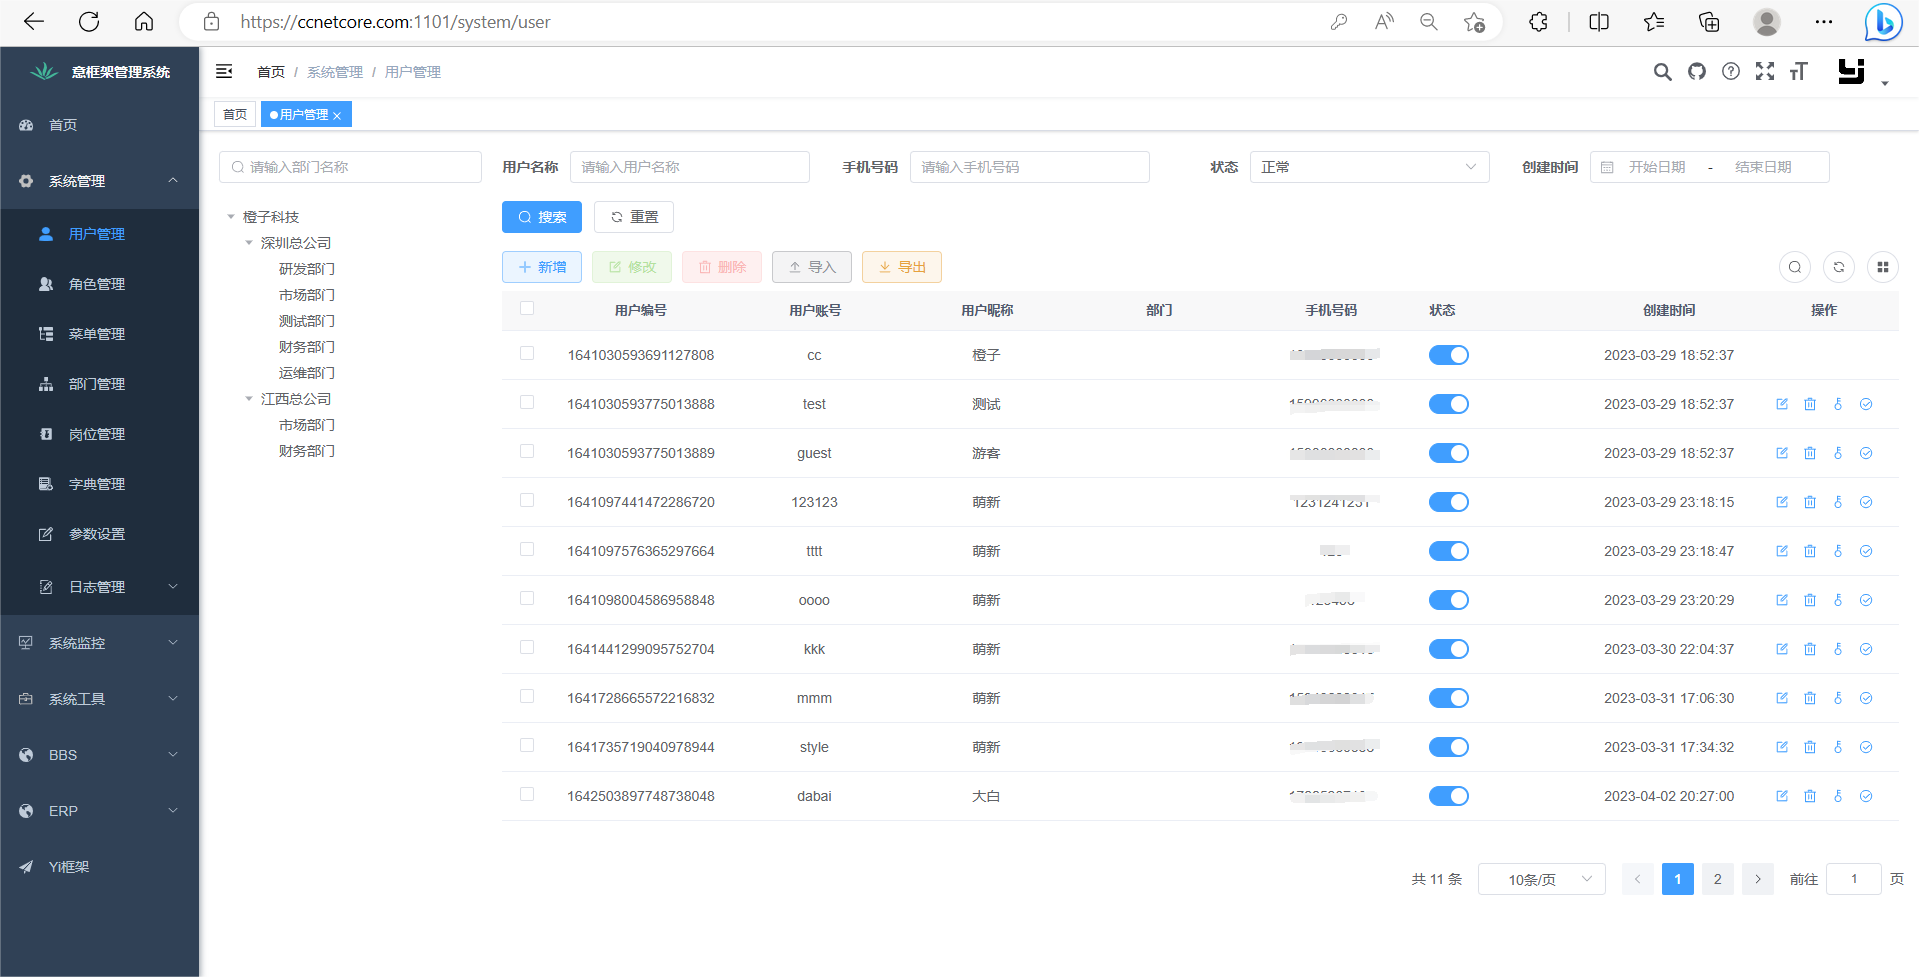Click the 搜索 search button

(x=542, y=217)
